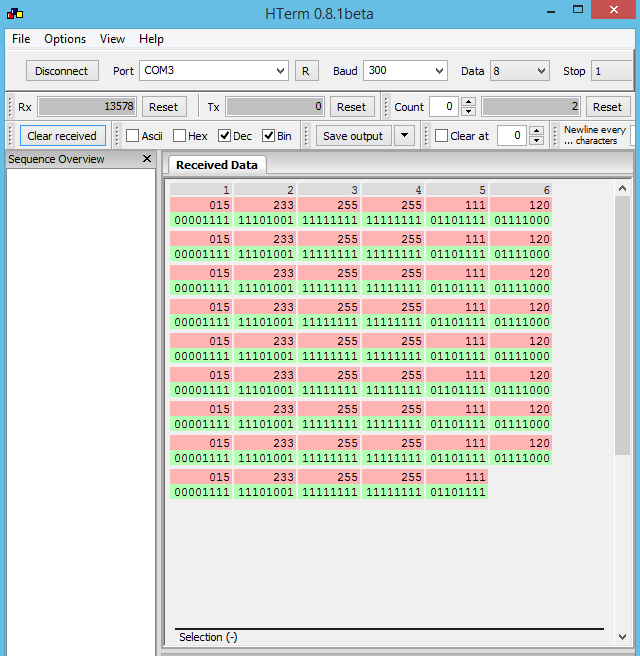
Task: Select the first row binary 11101001
Action: click(265, 220)
